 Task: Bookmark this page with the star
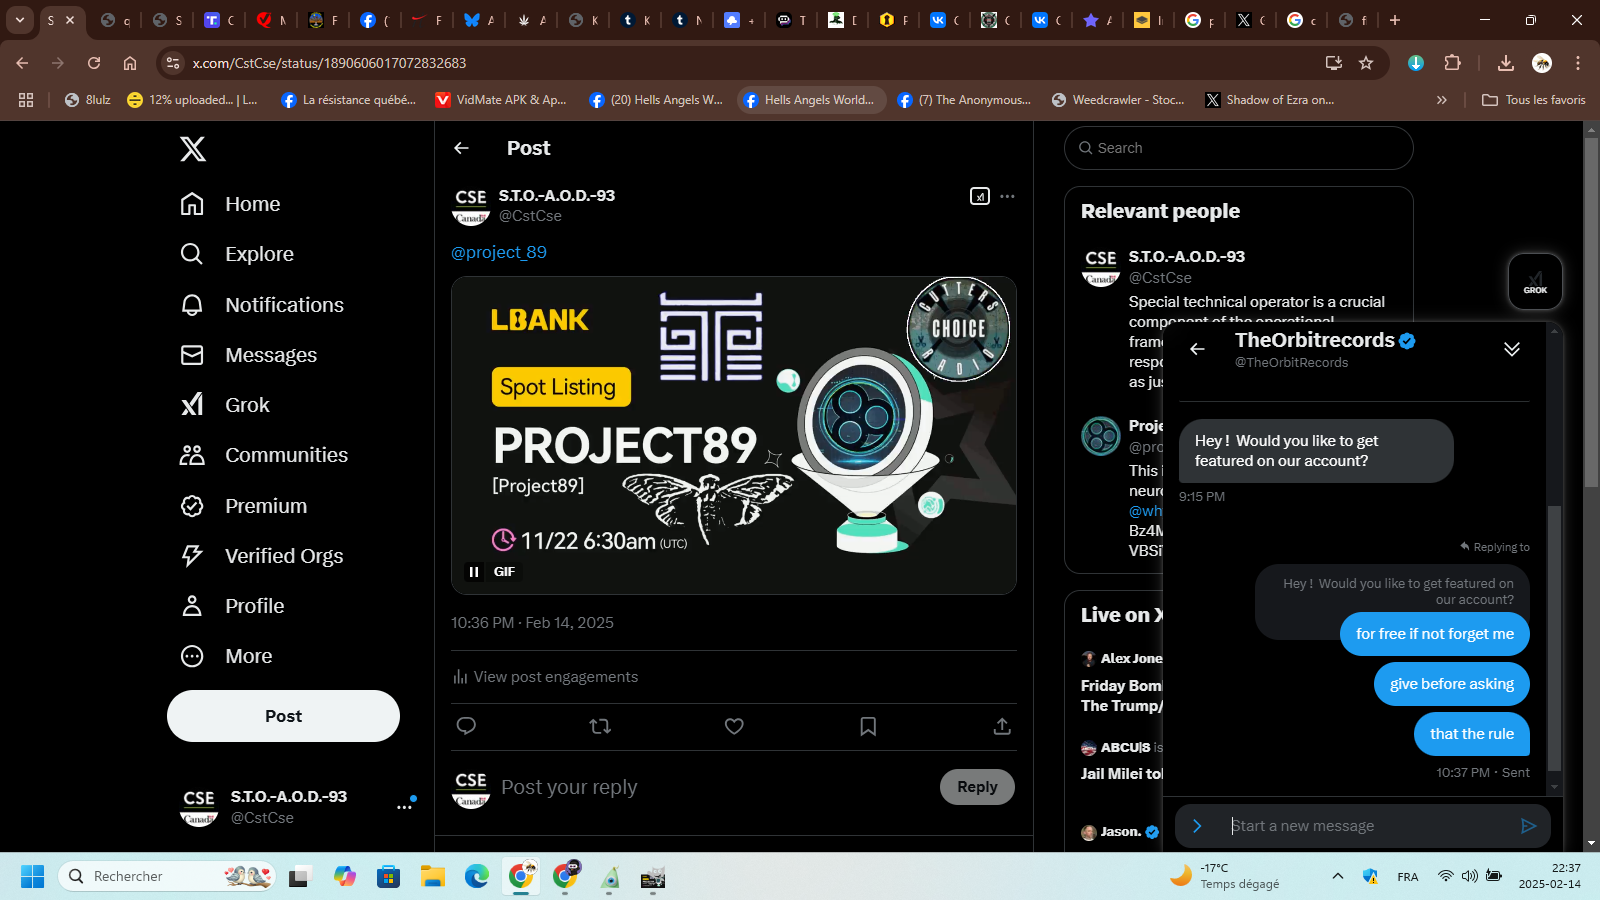point(1366,63)
